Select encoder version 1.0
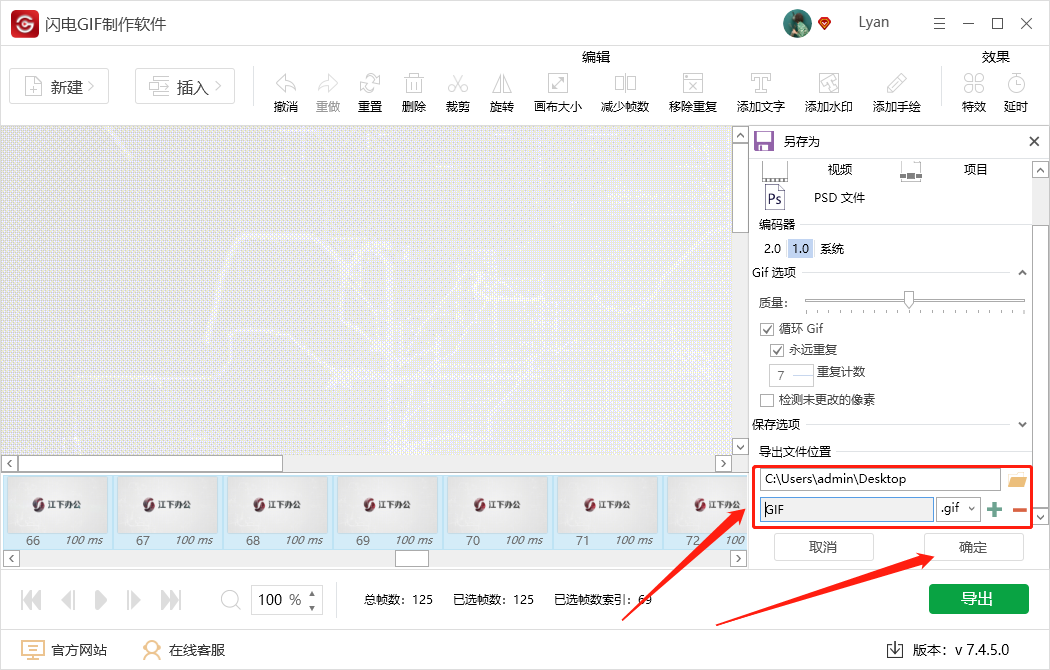 (x=800, y=248)
